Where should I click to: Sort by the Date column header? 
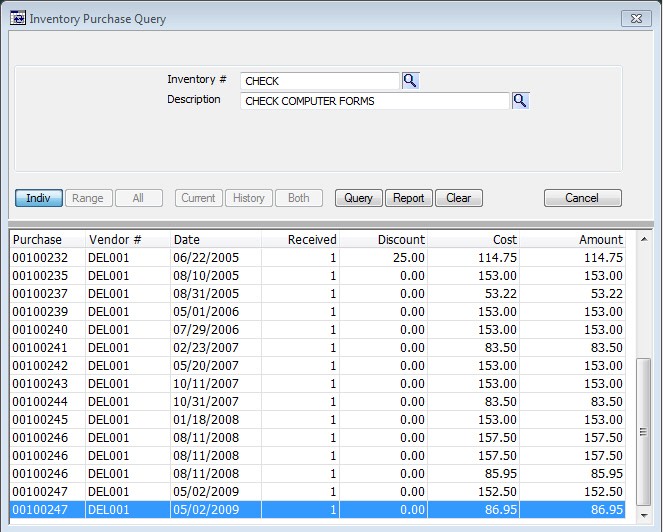216,239
